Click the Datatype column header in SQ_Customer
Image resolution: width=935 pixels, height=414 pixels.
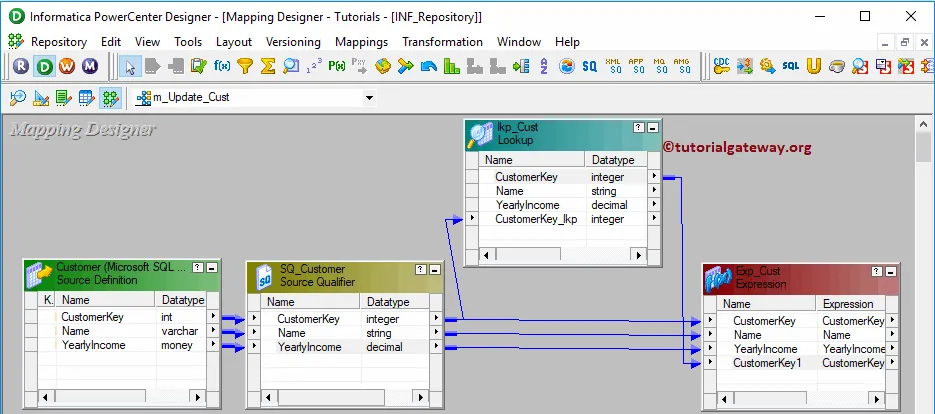pos(387,302)
